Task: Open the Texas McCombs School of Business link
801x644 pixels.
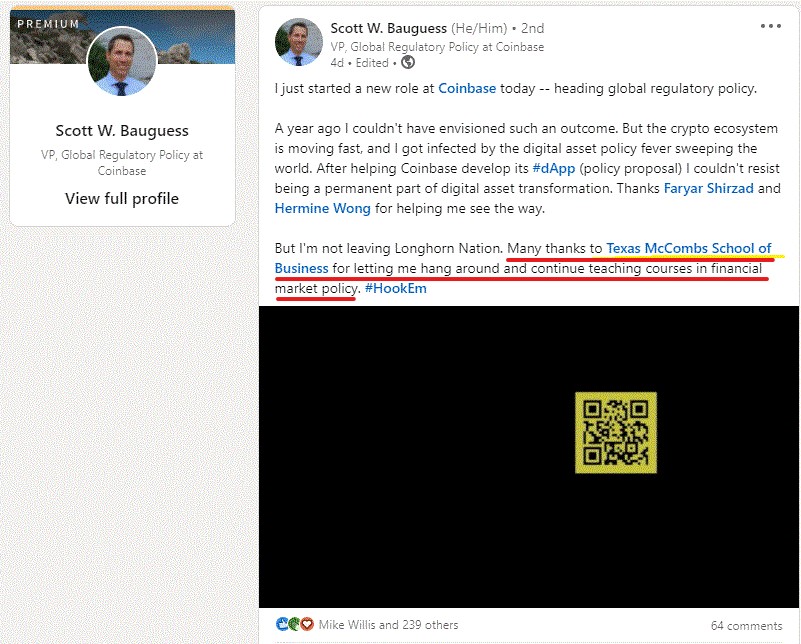Action: click(x=691, y=248)
